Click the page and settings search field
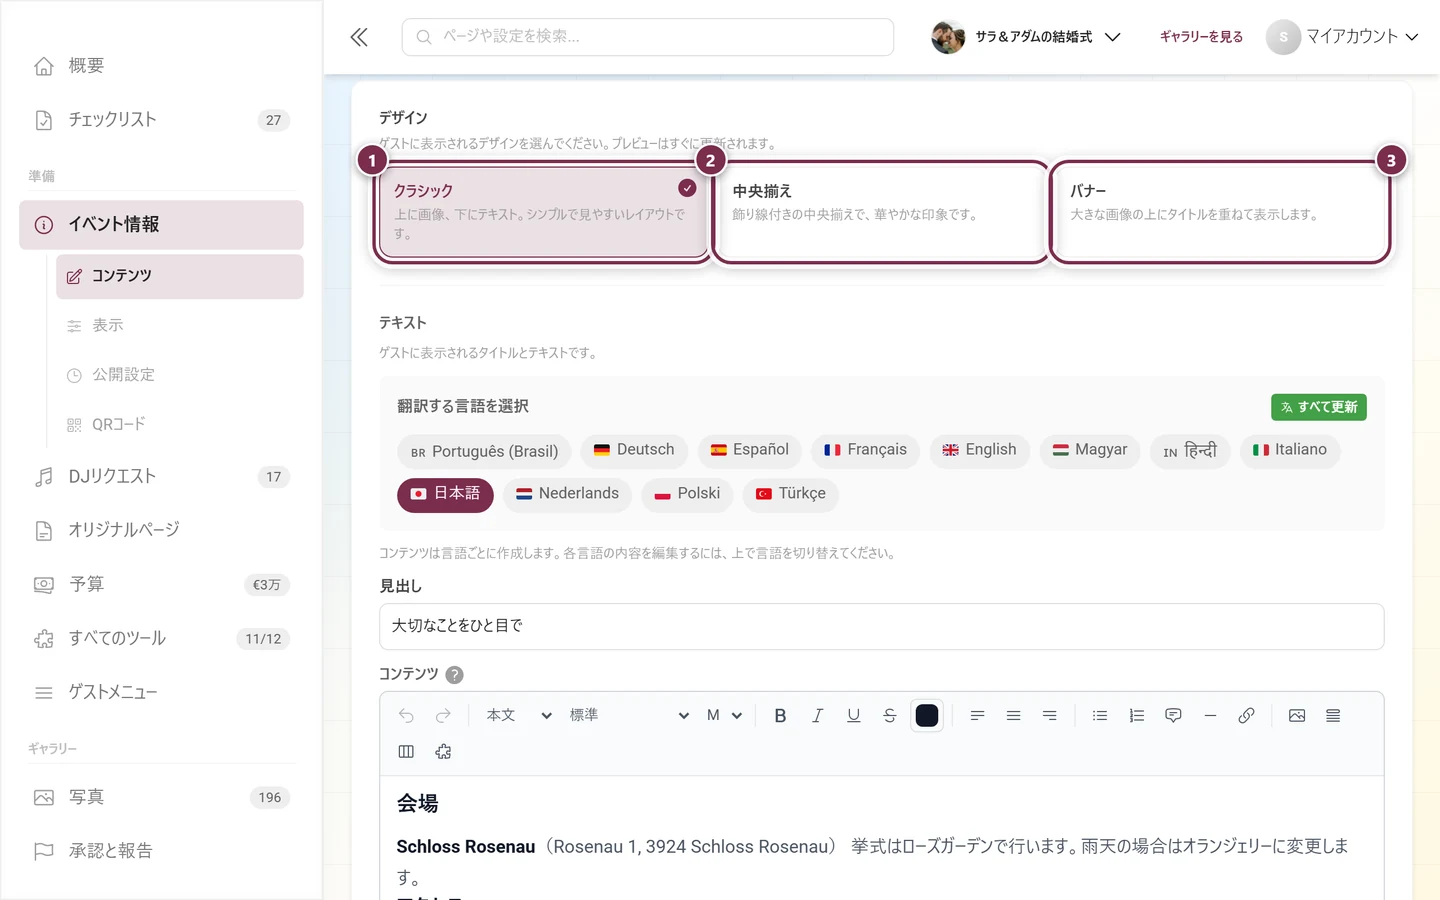1440x900 pixels. (648, 37)
